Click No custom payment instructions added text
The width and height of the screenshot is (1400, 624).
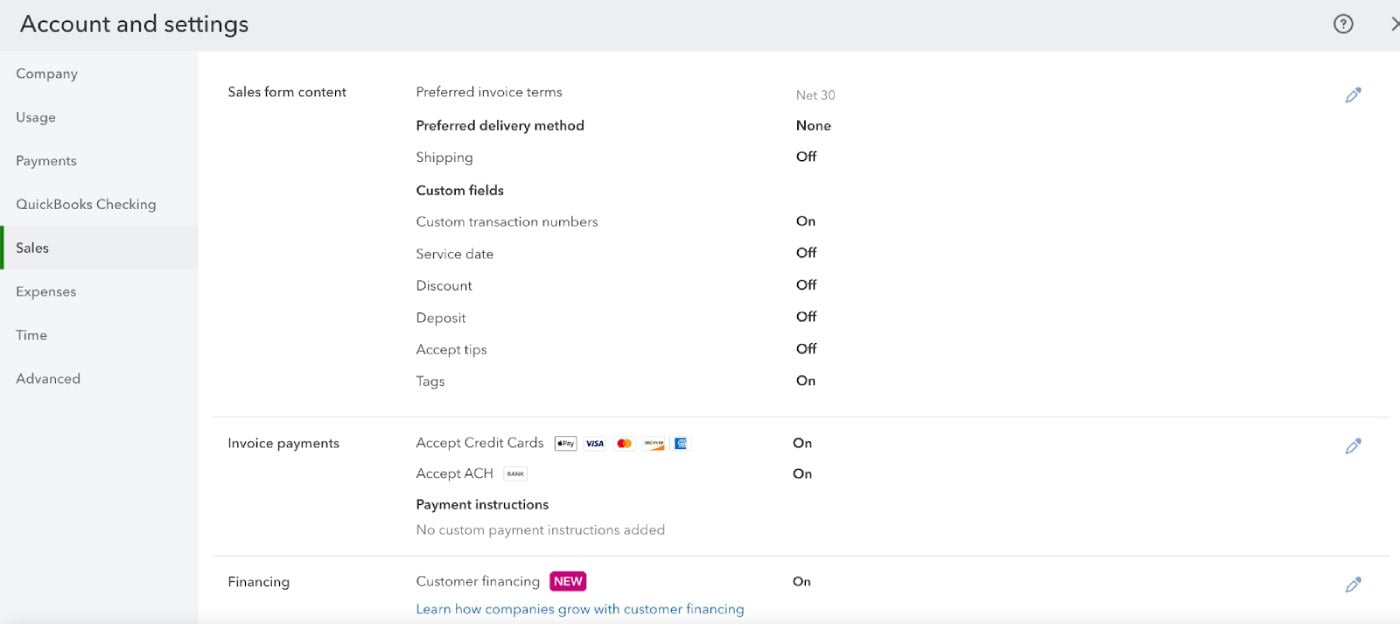540,530
